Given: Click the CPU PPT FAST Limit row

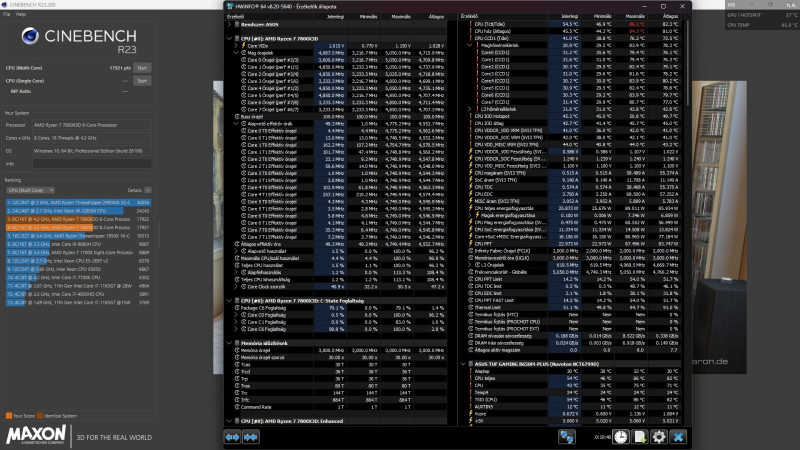Looking at the screenshot, I should coord(573,300).
